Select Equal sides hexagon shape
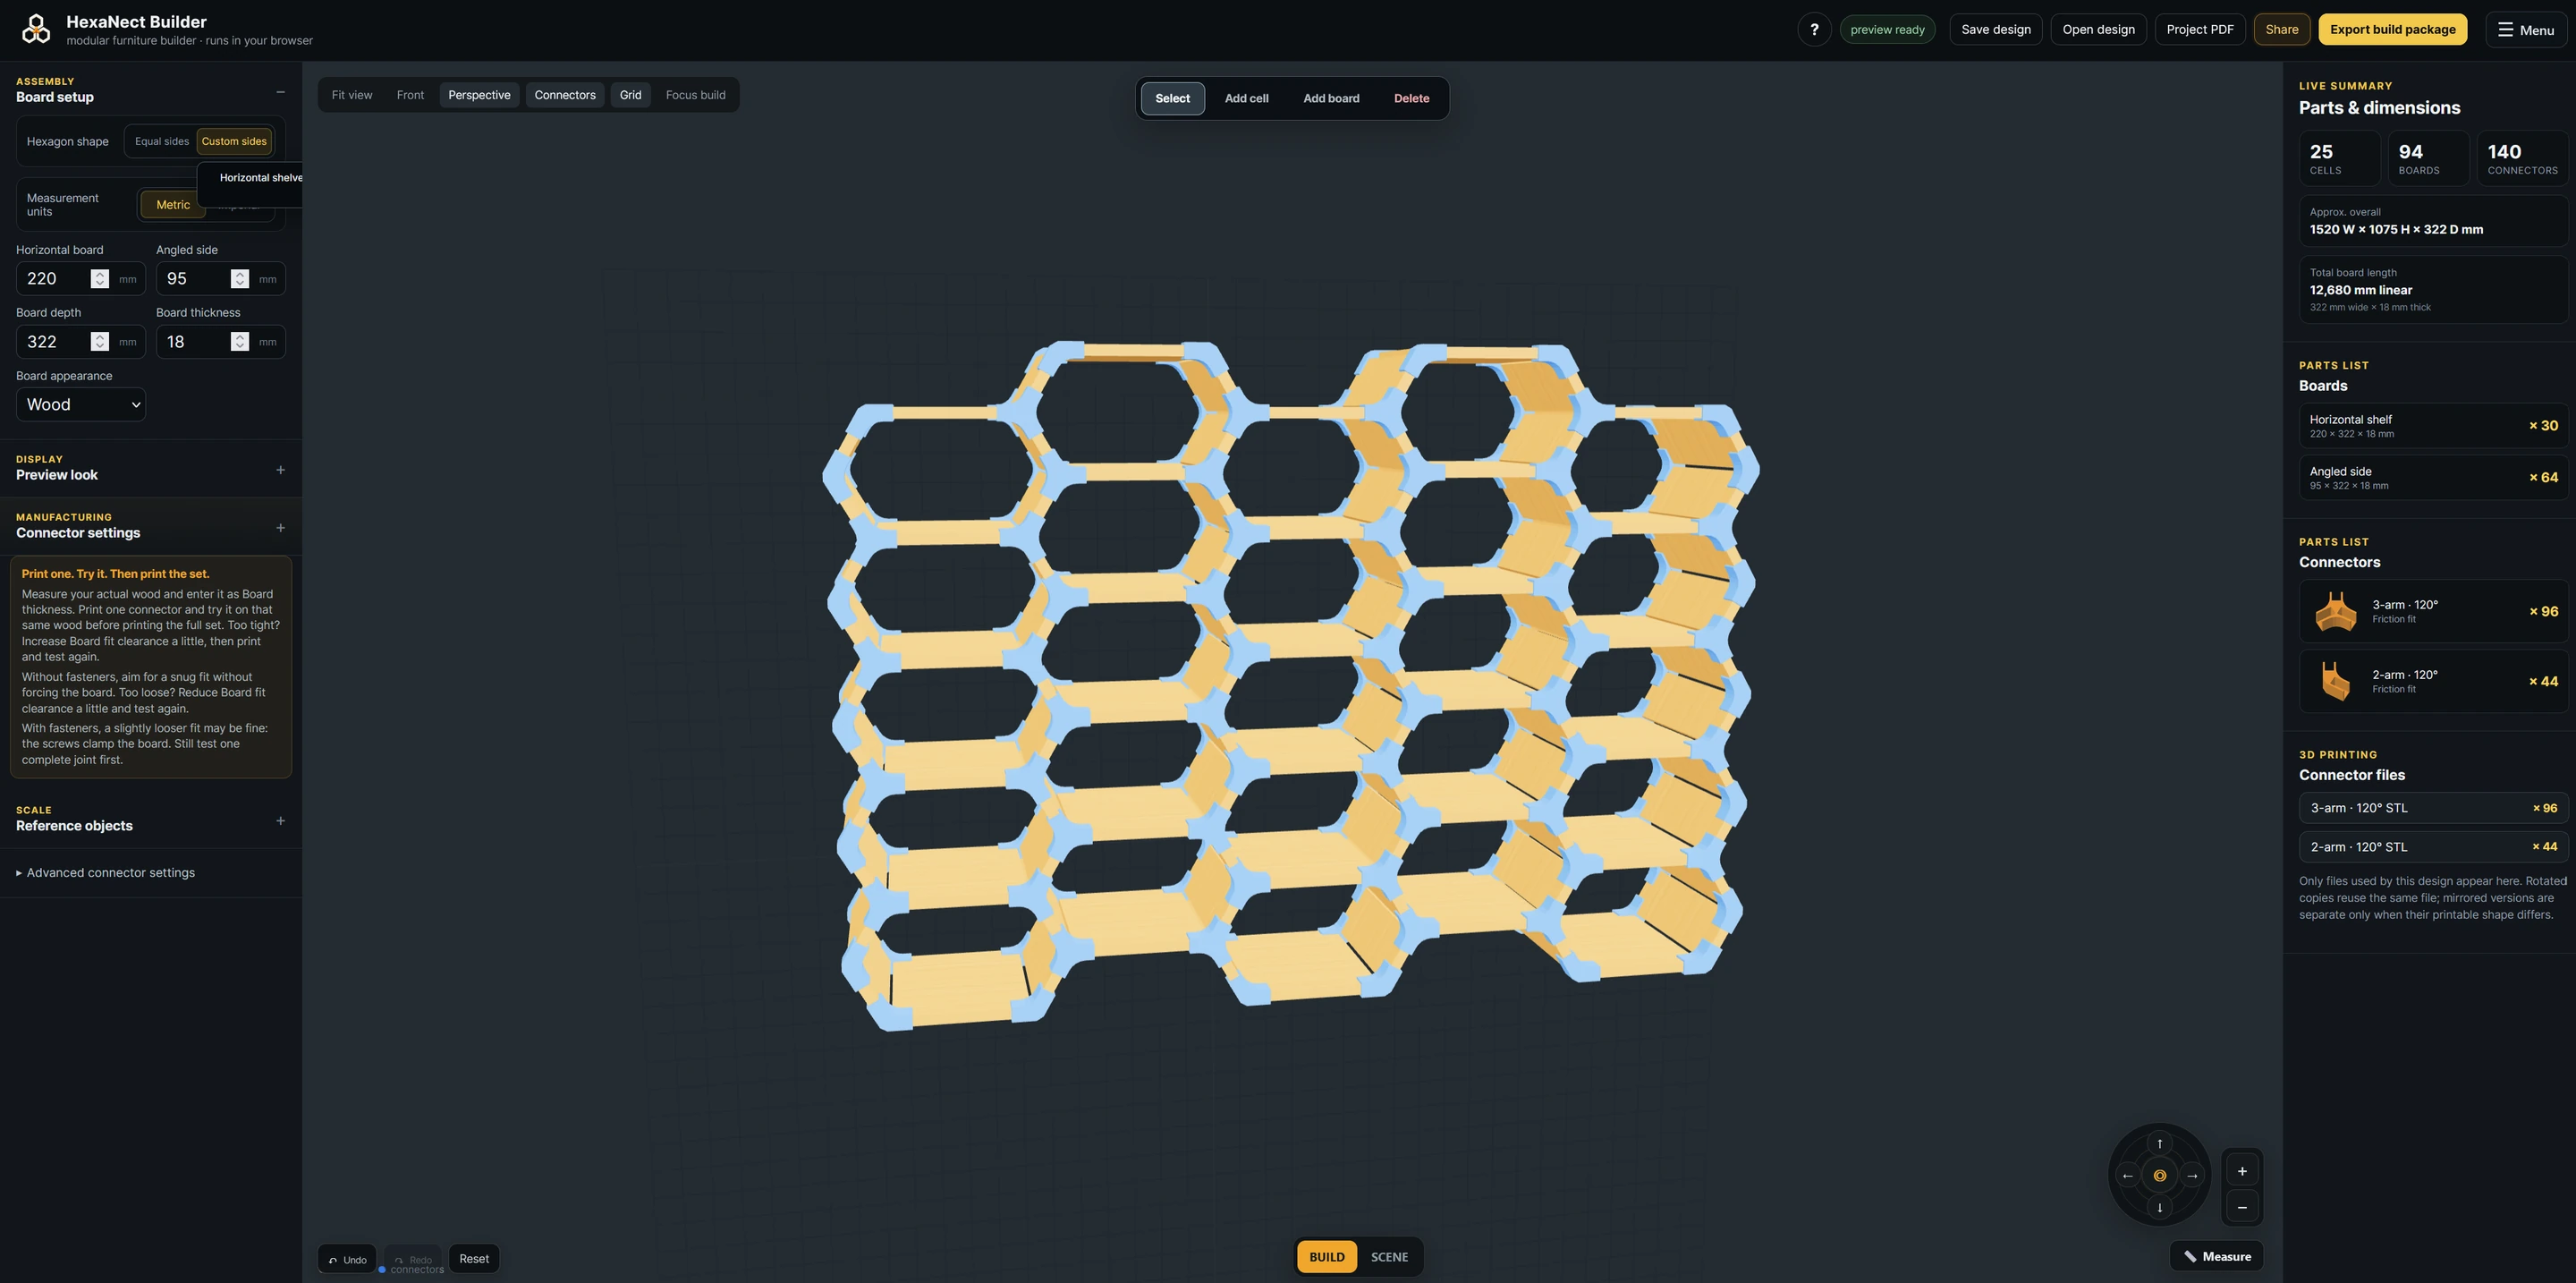This screenshot has width=2576, height=1283. [162, 141]
